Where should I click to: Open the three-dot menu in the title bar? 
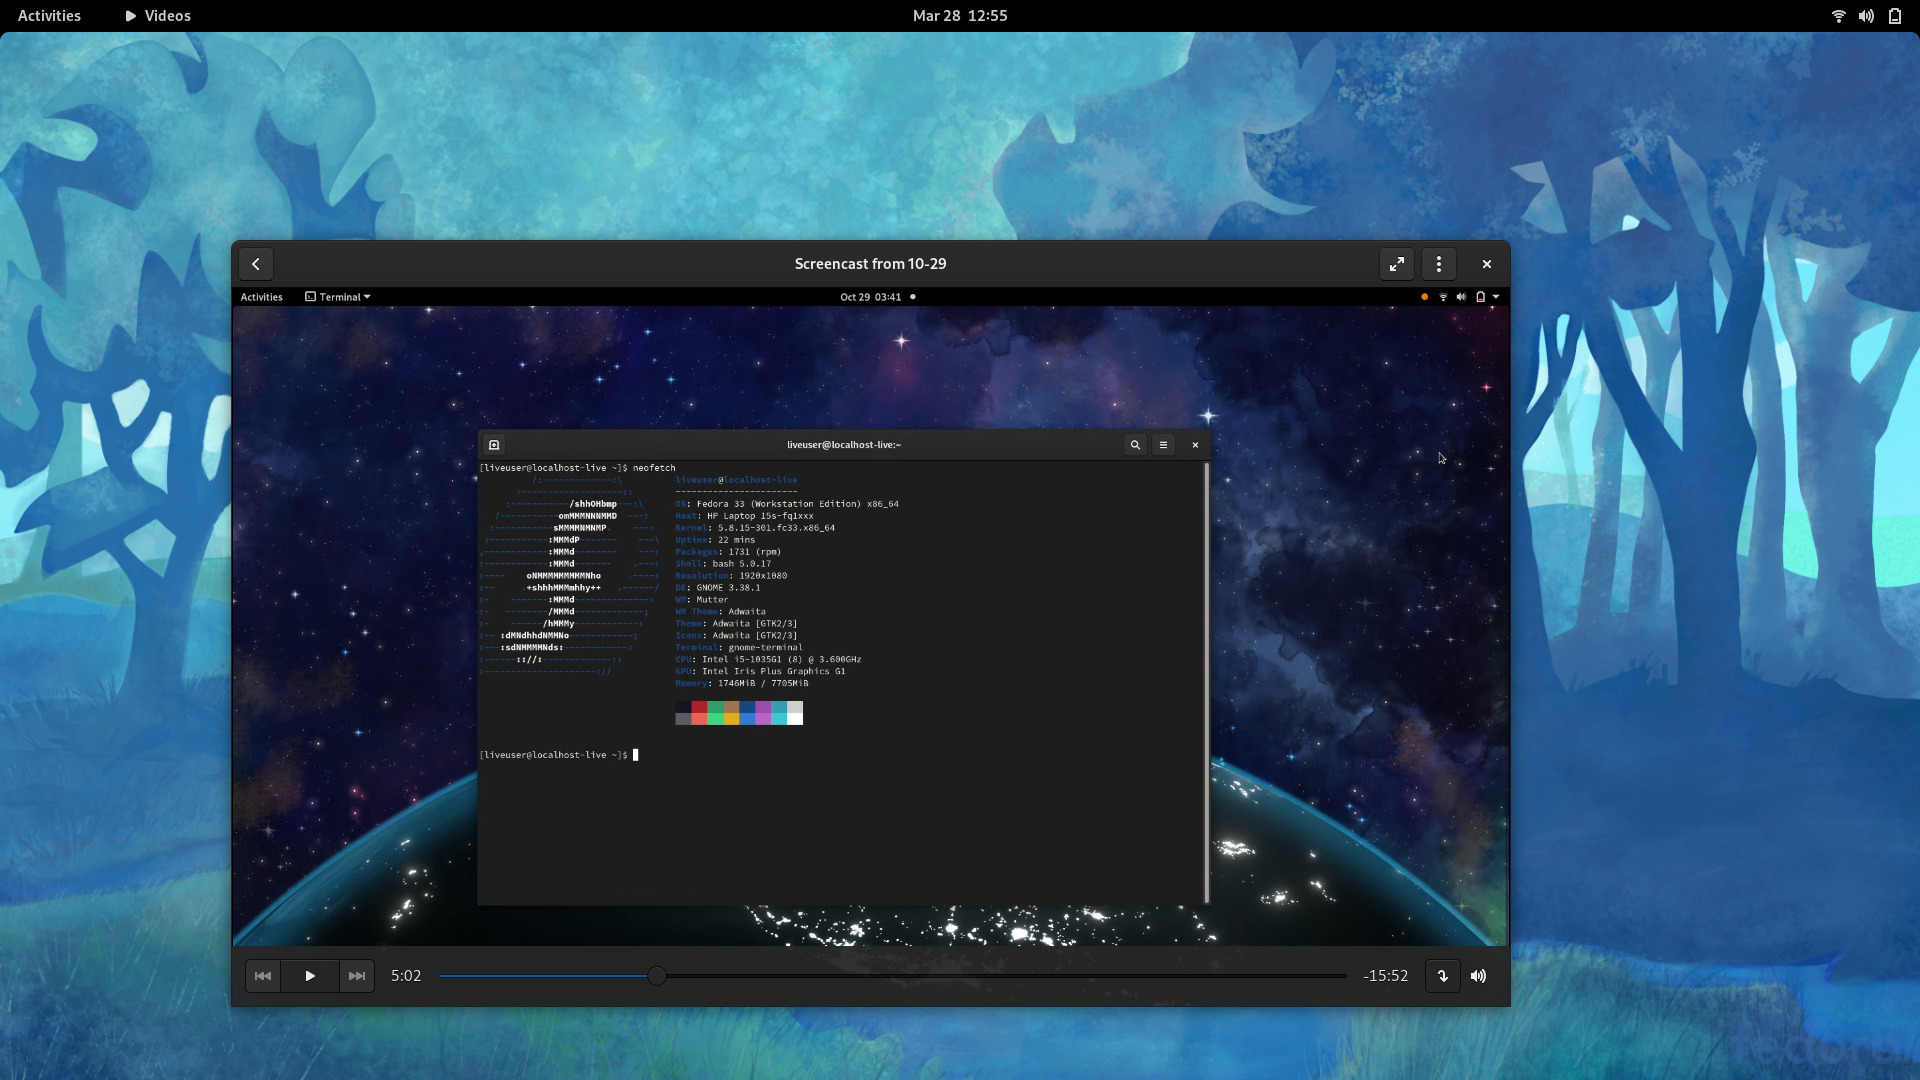pos(1437,263)
